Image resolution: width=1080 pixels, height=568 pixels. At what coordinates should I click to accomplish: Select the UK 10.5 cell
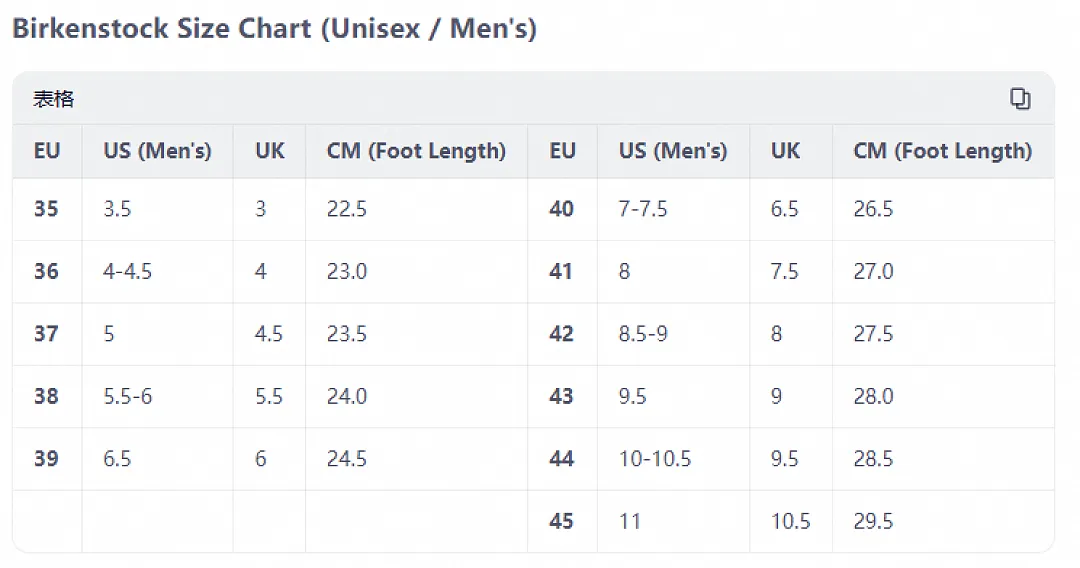point(791,521)
